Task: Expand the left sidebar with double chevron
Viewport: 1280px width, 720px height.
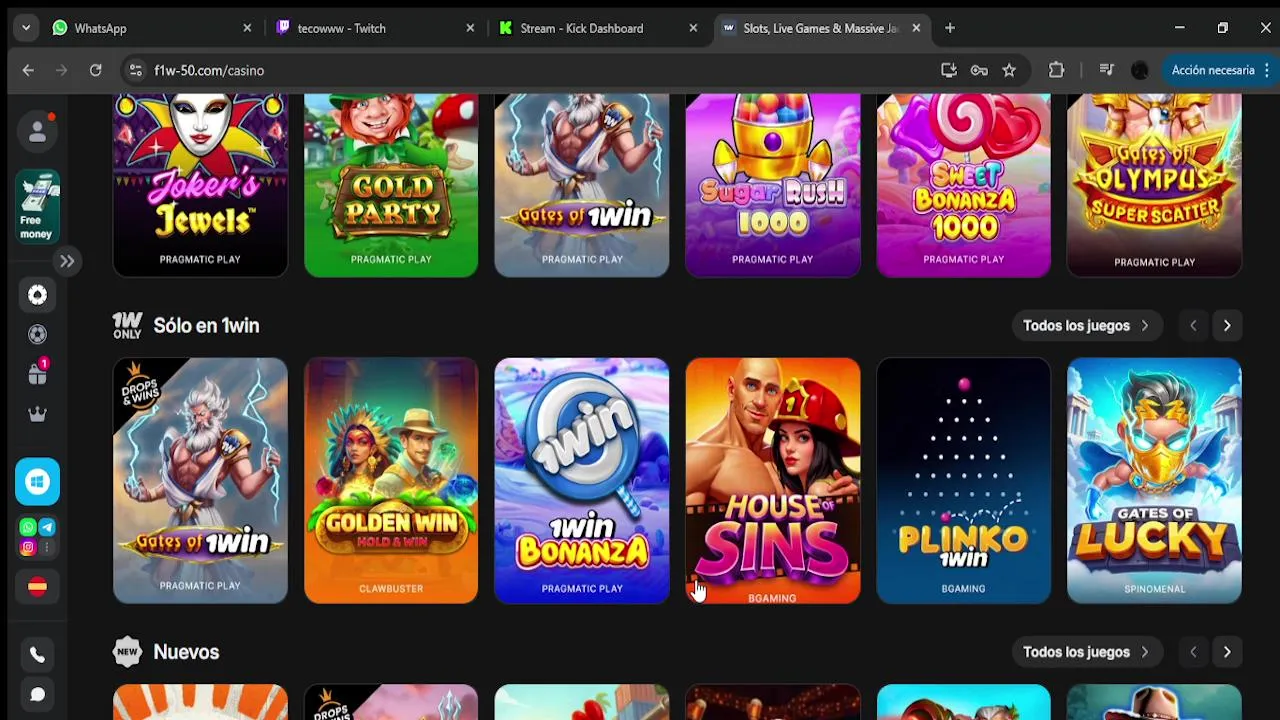Action: coord(67,261)
